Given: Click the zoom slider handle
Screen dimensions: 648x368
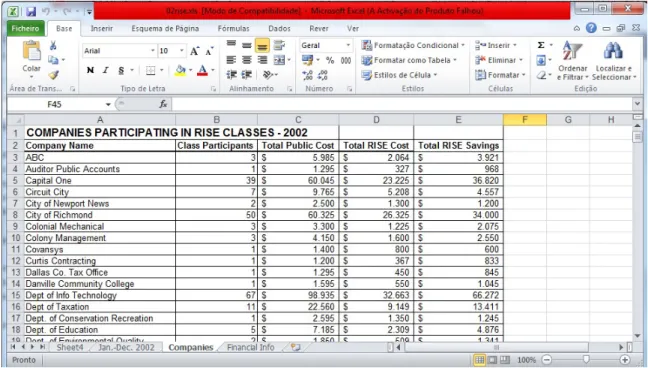Looking at the screenshot, I should click(586, 360).
